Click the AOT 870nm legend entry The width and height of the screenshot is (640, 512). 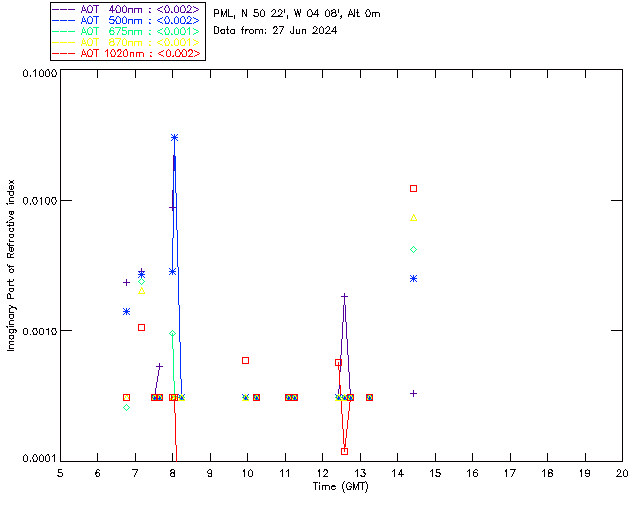click(126, 42)
